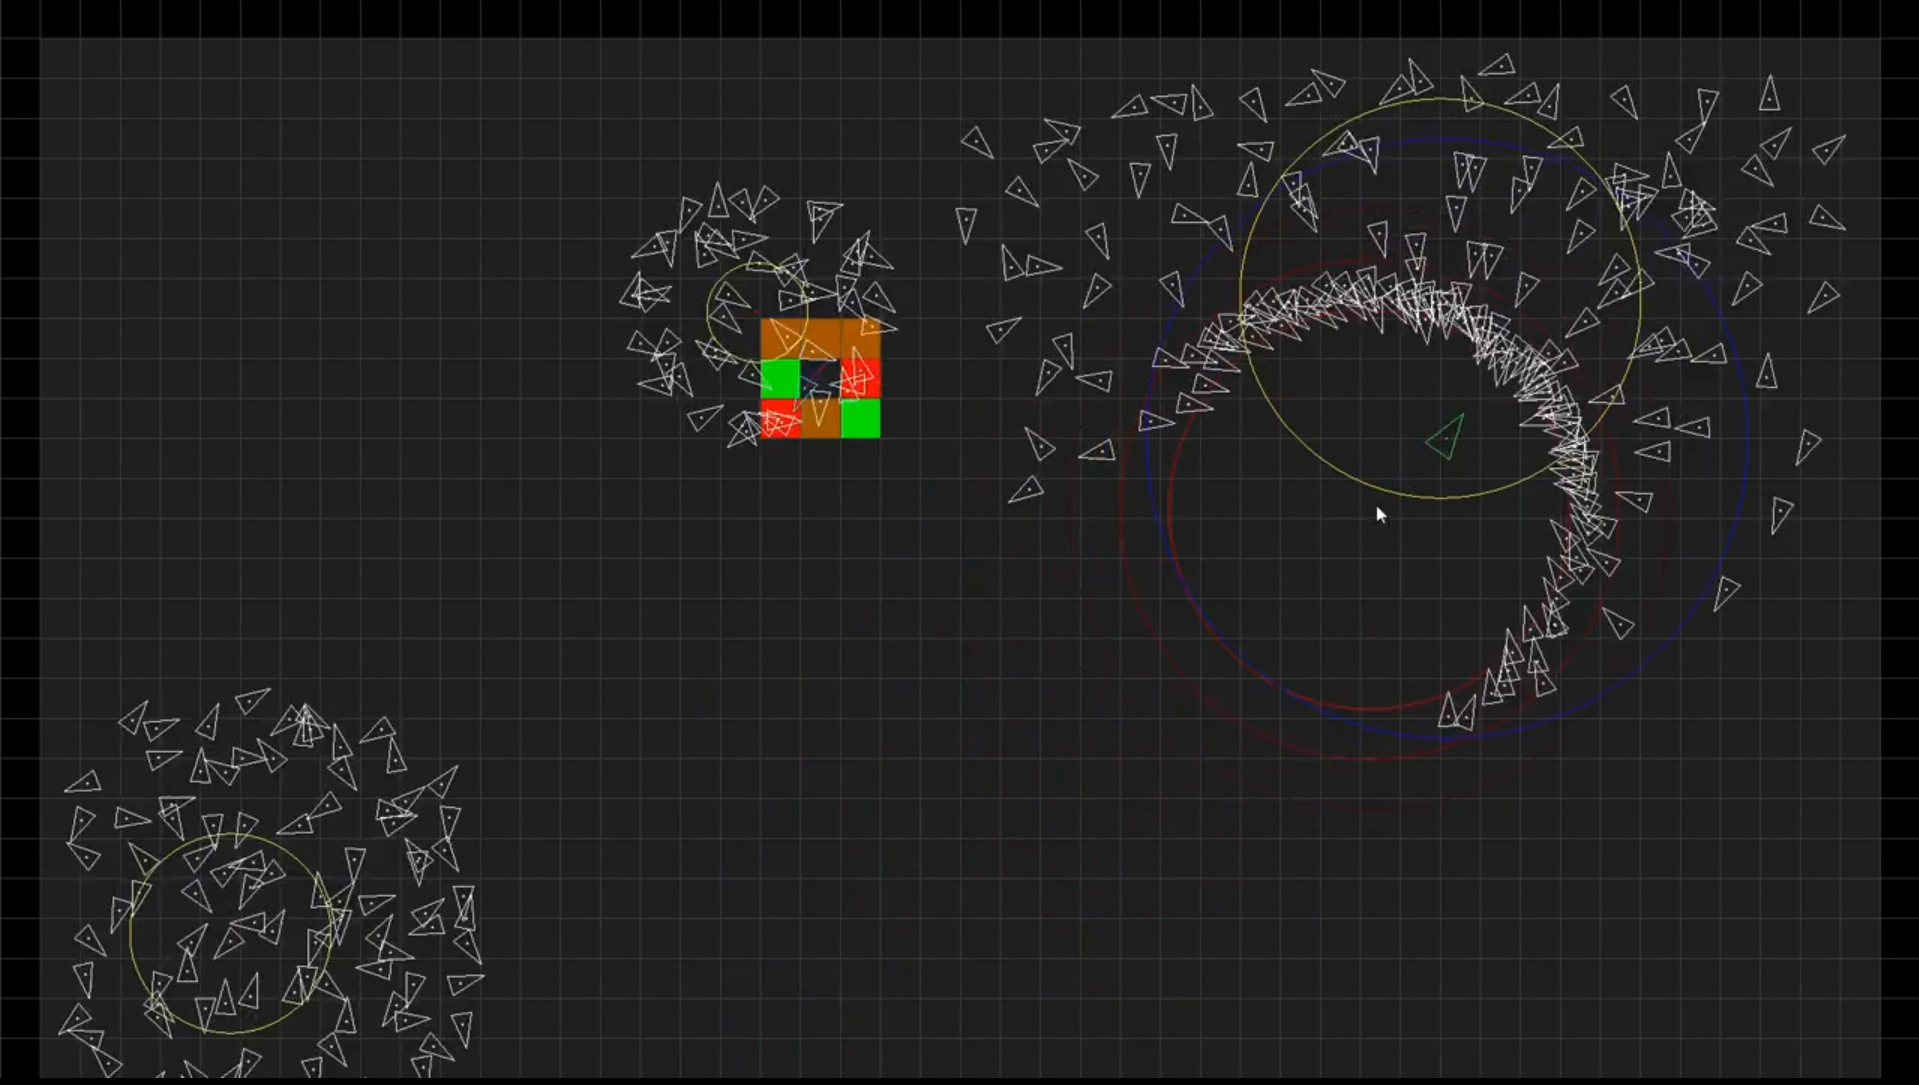Click the red cell in the grid's bottom-left corner
1919x1085 pixels.
(x=780, y=420)
